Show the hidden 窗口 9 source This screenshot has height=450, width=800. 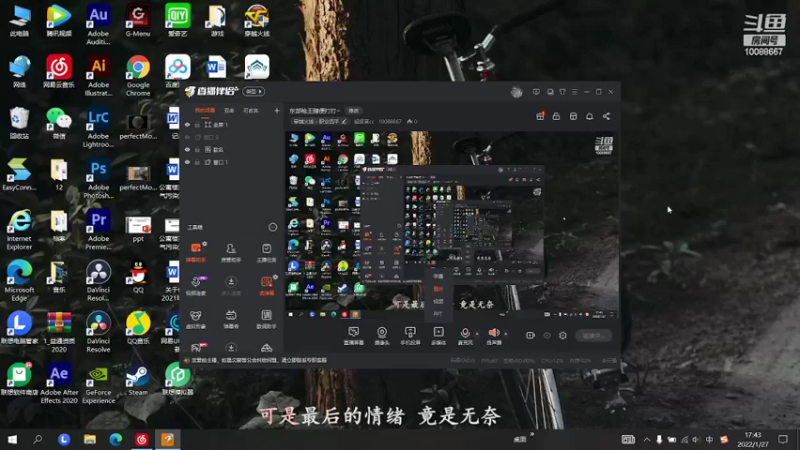click(187, 137)
